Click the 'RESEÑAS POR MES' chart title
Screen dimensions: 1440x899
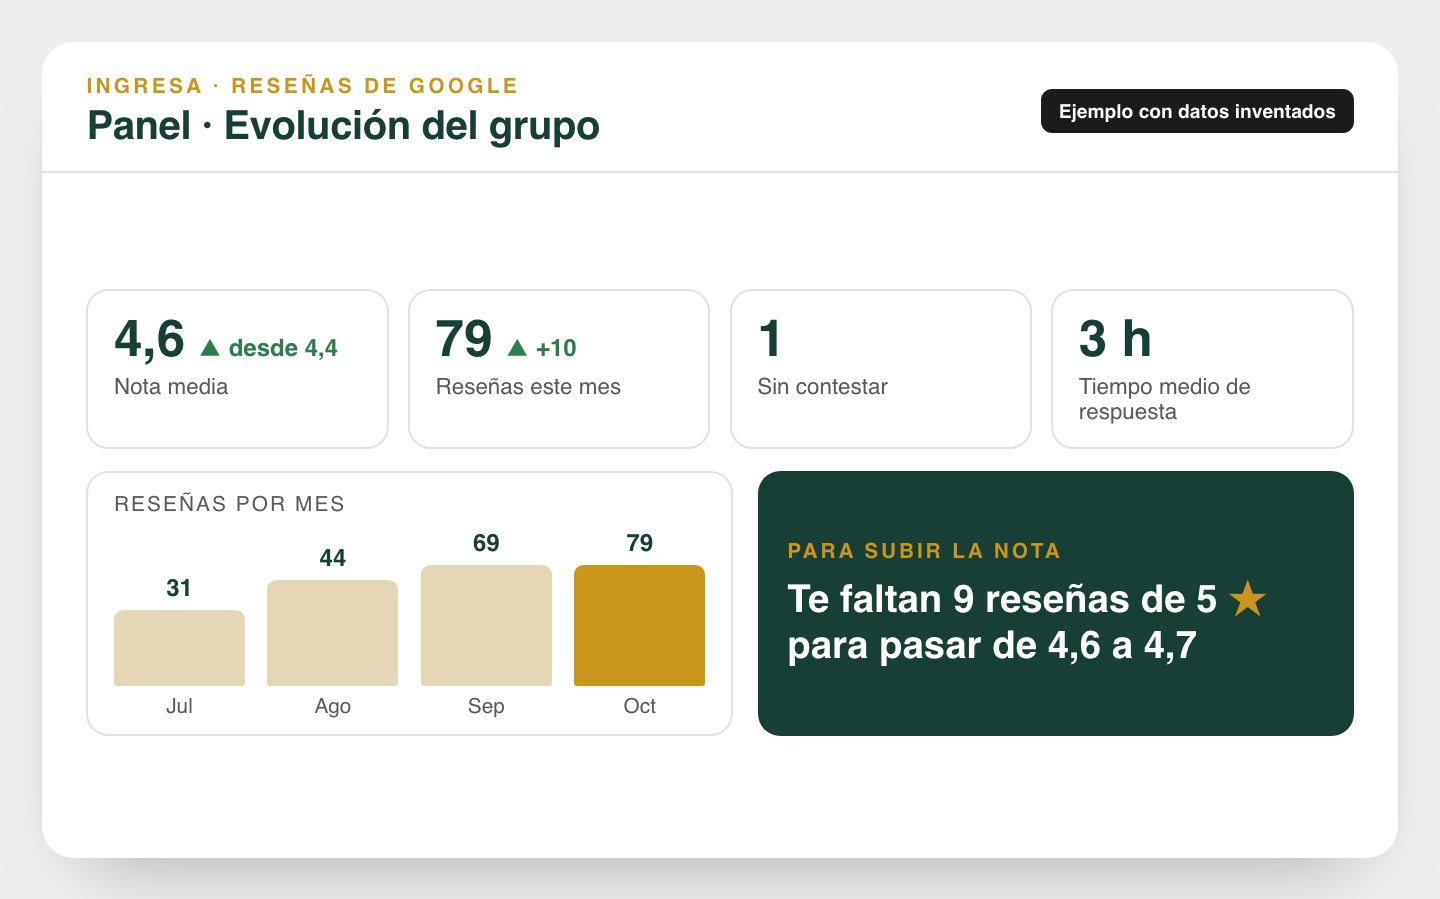[229, 504]
